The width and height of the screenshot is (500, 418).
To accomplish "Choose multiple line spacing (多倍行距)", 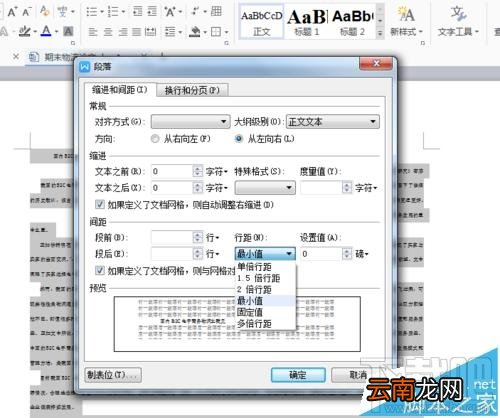I will tap(265, 323).
